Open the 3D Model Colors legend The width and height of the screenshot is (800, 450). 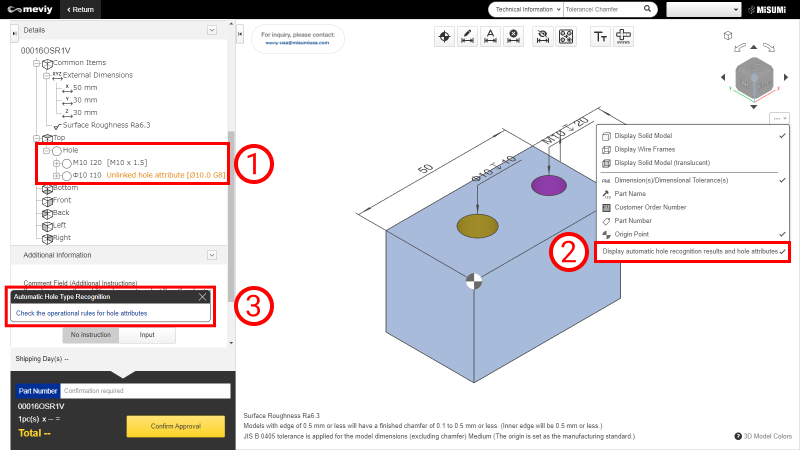coord(763,436)
